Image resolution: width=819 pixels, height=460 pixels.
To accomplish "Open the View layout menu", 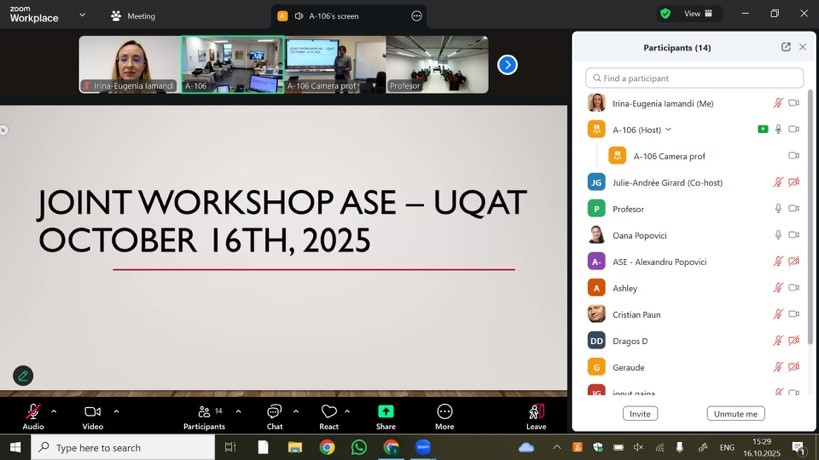I will pyautogui.click(x=698, y=14).
